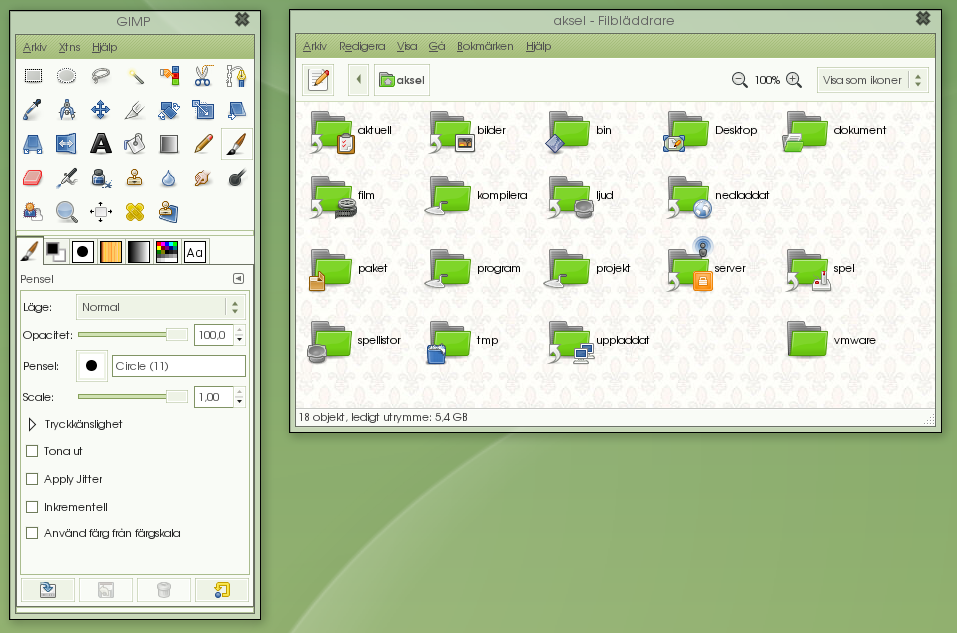Choose the Bucket Fill tool

(x=135, y=144)
